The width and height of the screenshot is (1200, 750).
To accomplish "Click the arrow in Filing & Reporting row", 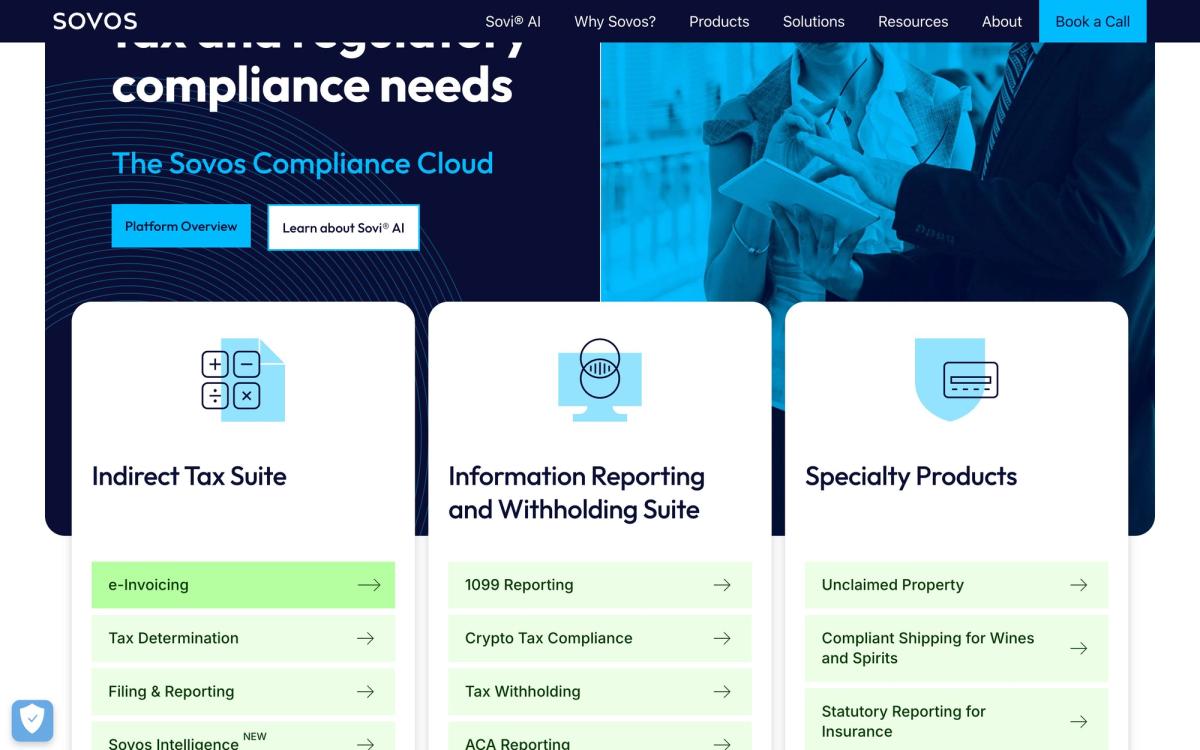I will [366, 691].
